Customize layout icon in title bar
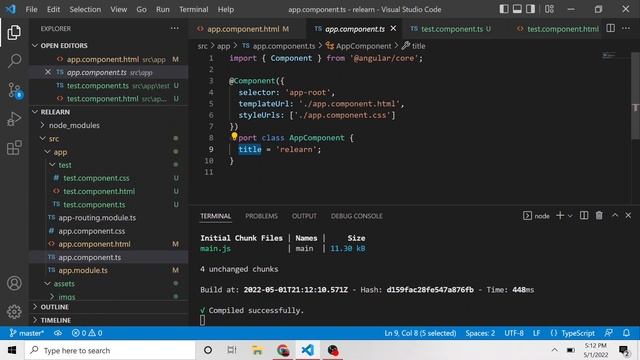Viewport: 640px width, 360px height. (x=549, y=9)
